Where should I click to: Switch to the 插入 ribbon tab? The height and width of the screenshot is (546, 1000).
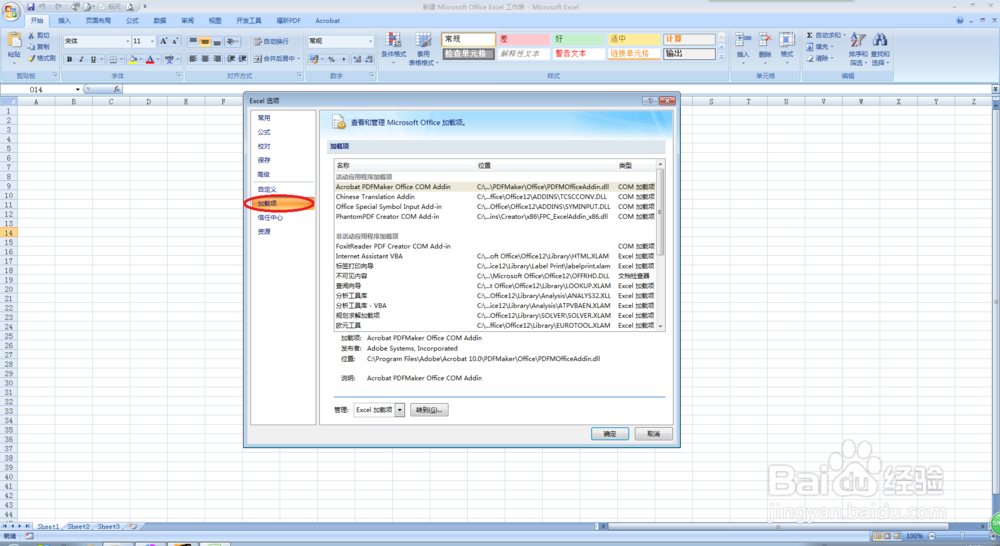point(64,21)
